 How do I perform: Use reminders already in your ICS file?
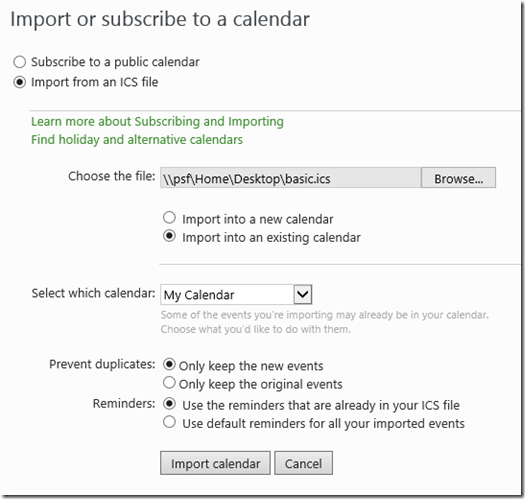pos(169,404)
